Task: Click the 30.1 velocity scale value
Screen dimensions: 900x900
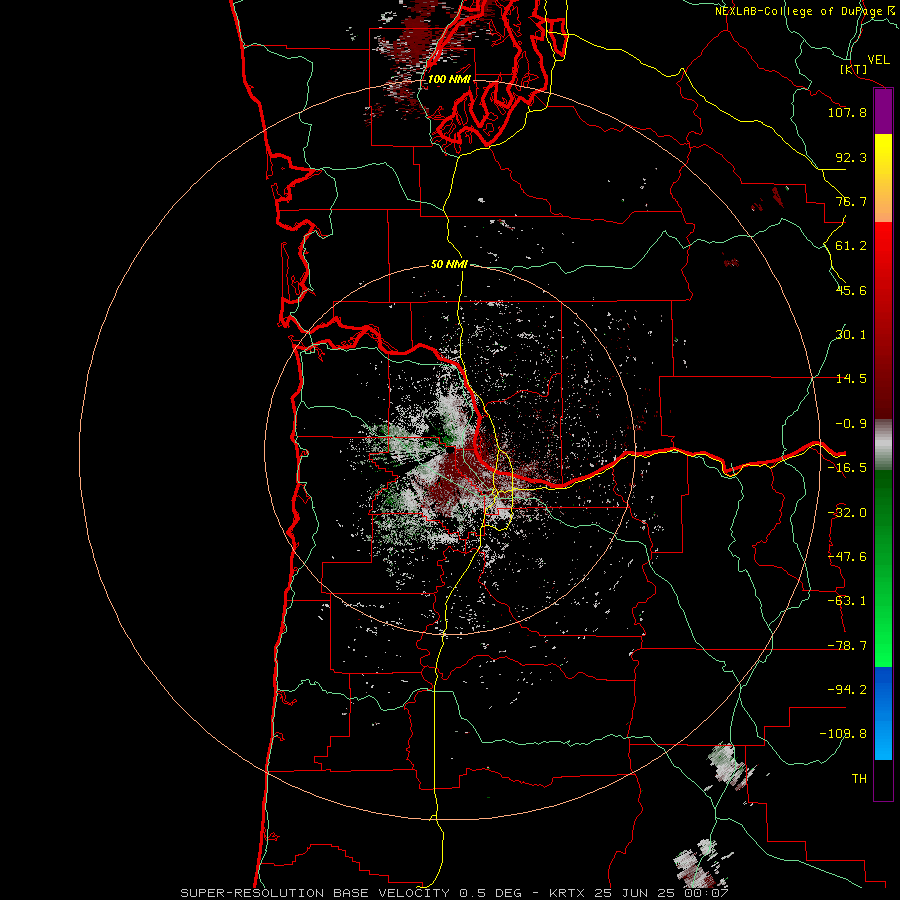Action: pyautogui.click(x=851, y=335)
